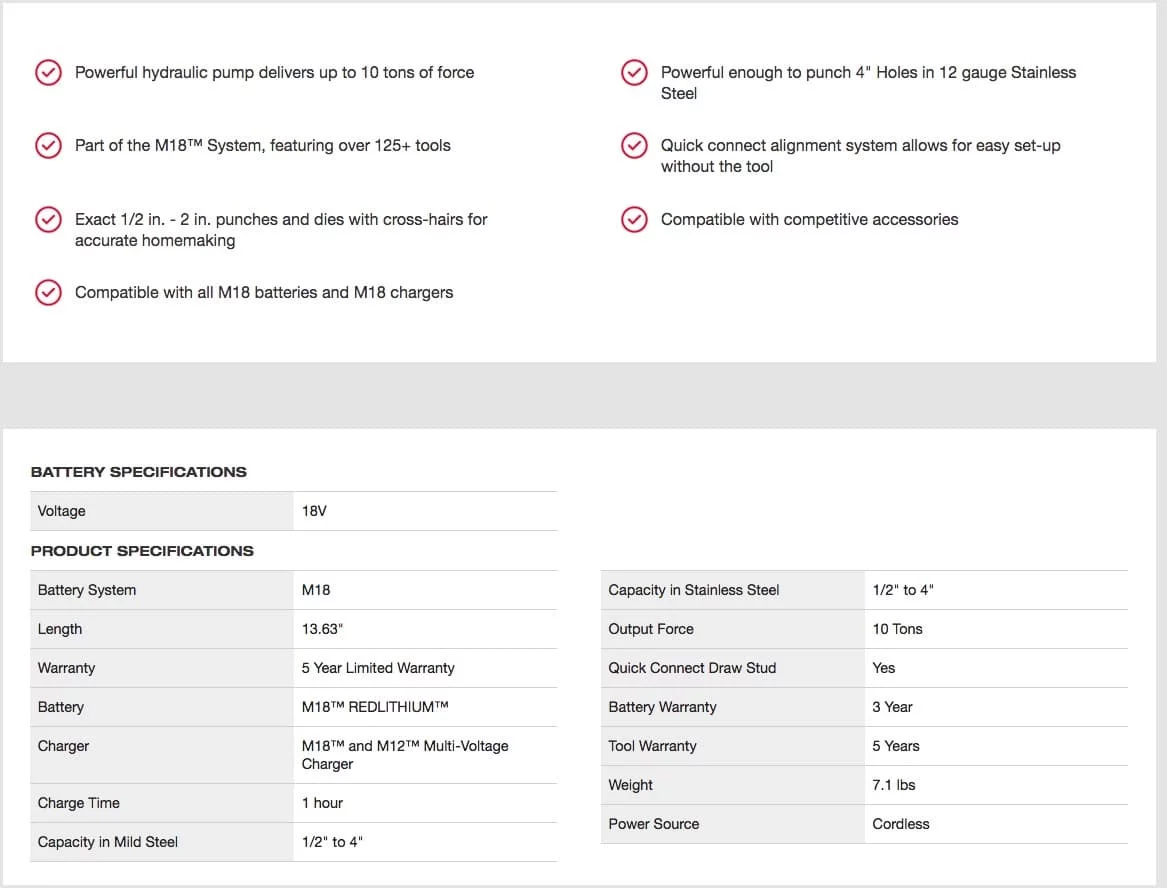Click text about 10 tons of force
The height and width of the screenshot is (888, 1167).
[x=275, y=72]
